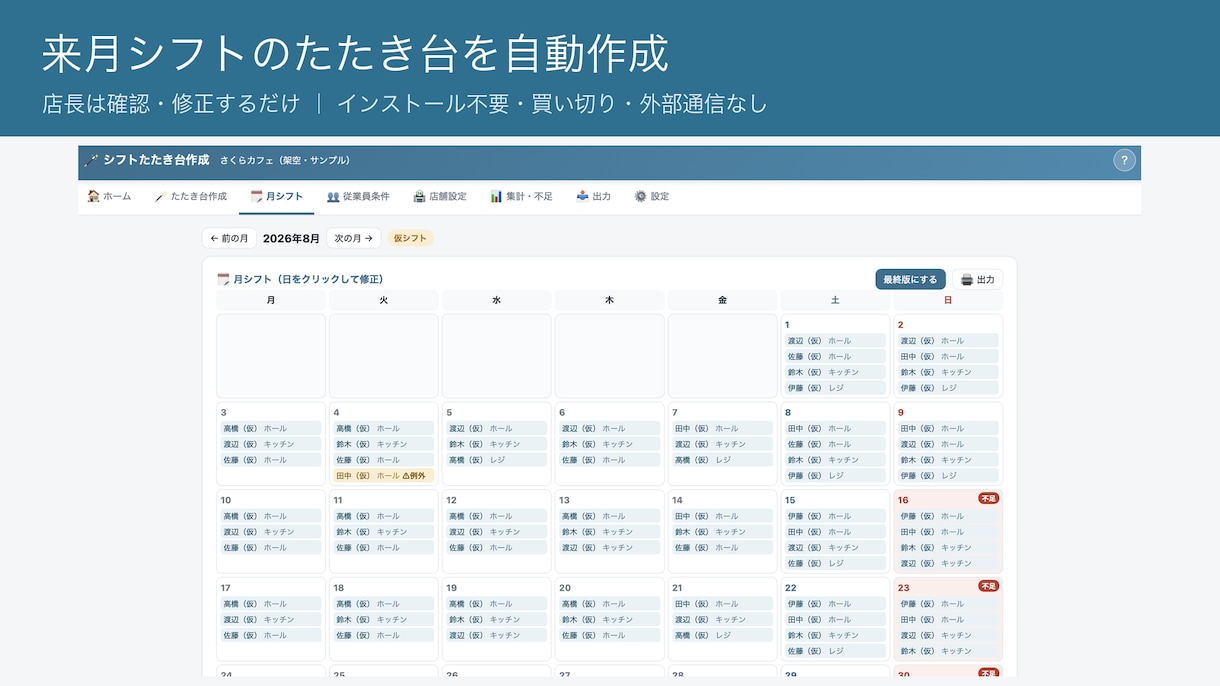This screenshot has height=686, width=1220.
Task: Click the 金 weekday column header
Action: tap(722, 300)
